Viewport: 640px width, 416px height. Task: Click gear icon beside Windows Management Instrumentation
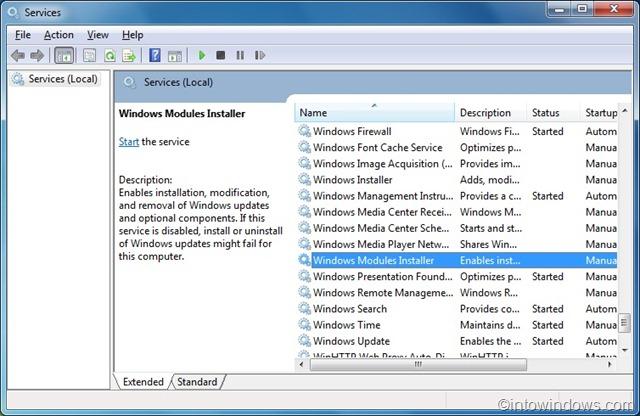pos(304,196)
